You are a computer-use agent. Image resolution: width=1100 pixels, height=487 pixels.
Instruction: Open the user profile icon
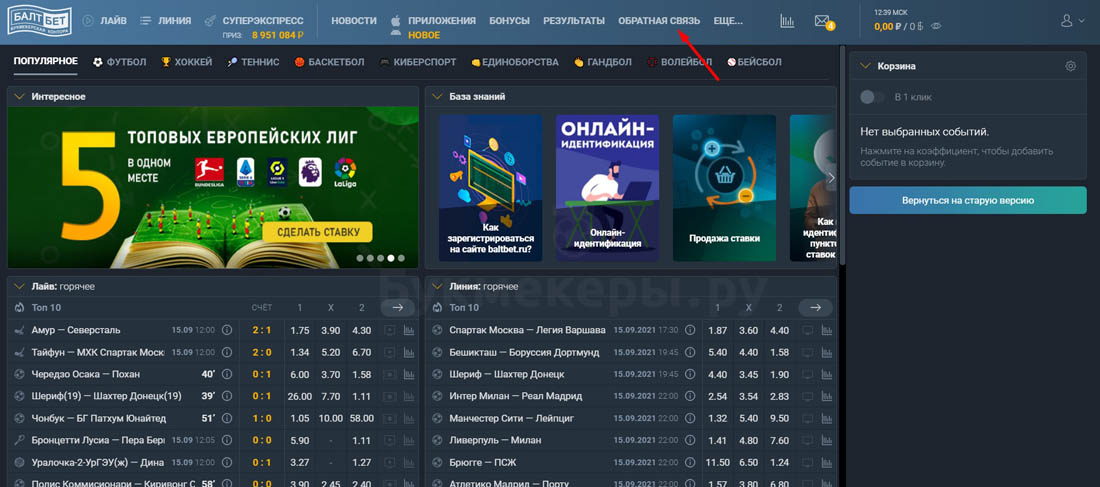click(x=1066, y=21)
